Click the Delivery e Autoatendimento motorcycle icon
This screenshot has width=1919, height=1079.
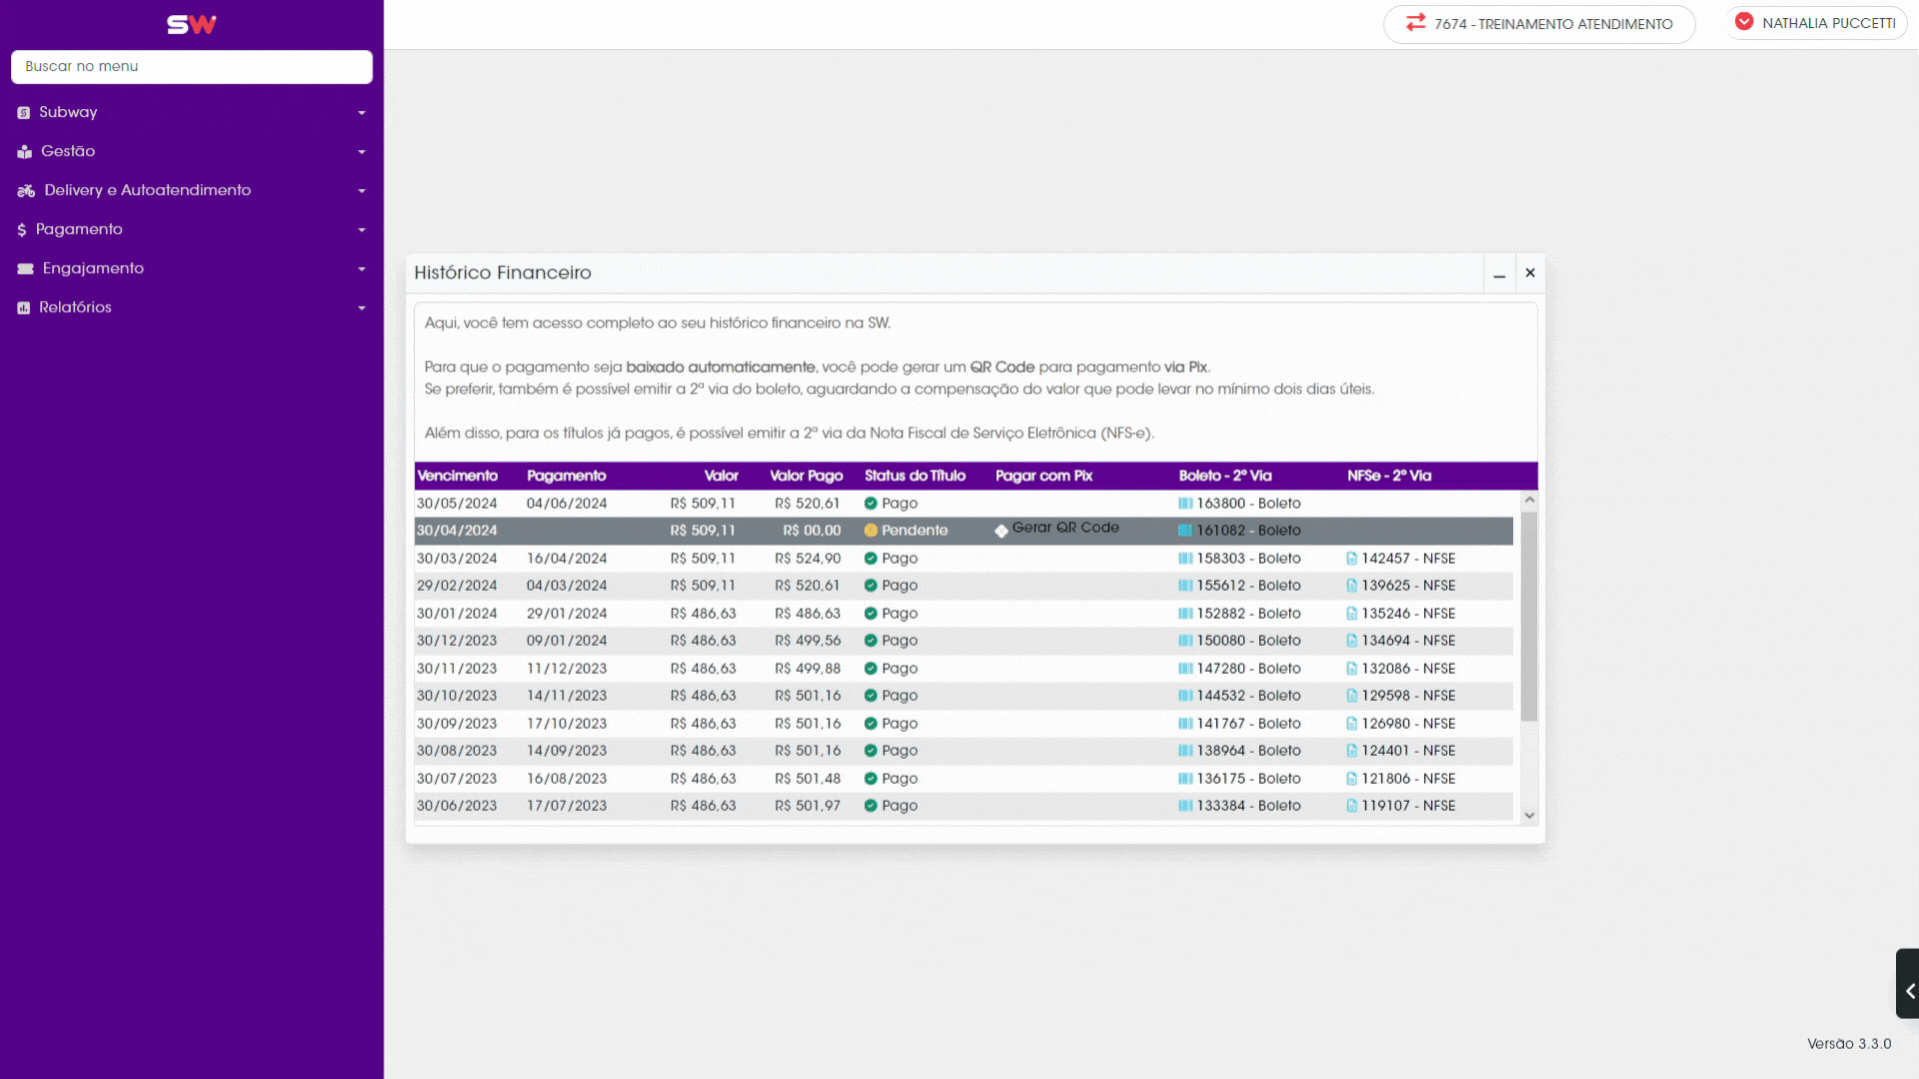point(26,191)
